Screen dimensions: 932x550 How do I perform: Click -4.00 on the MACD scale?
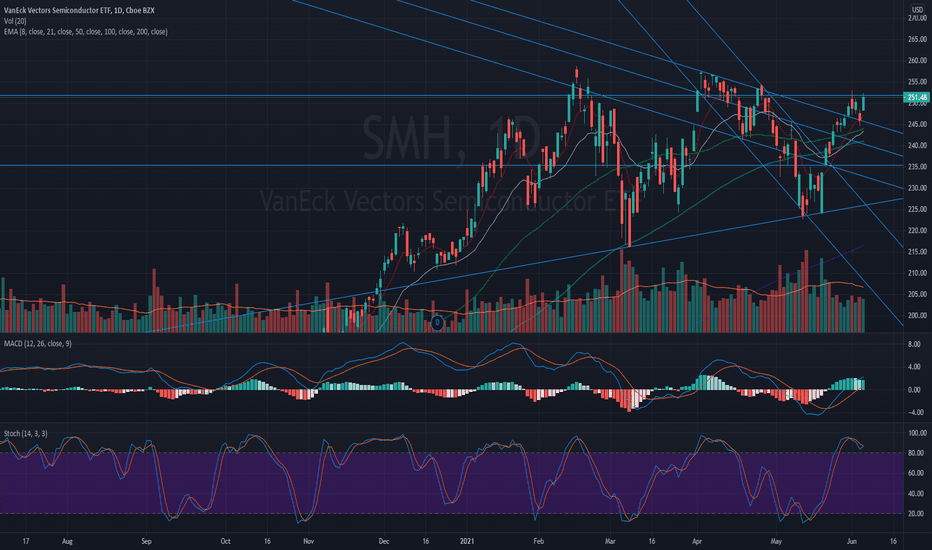pyautogui.click(x=915, y=412)
